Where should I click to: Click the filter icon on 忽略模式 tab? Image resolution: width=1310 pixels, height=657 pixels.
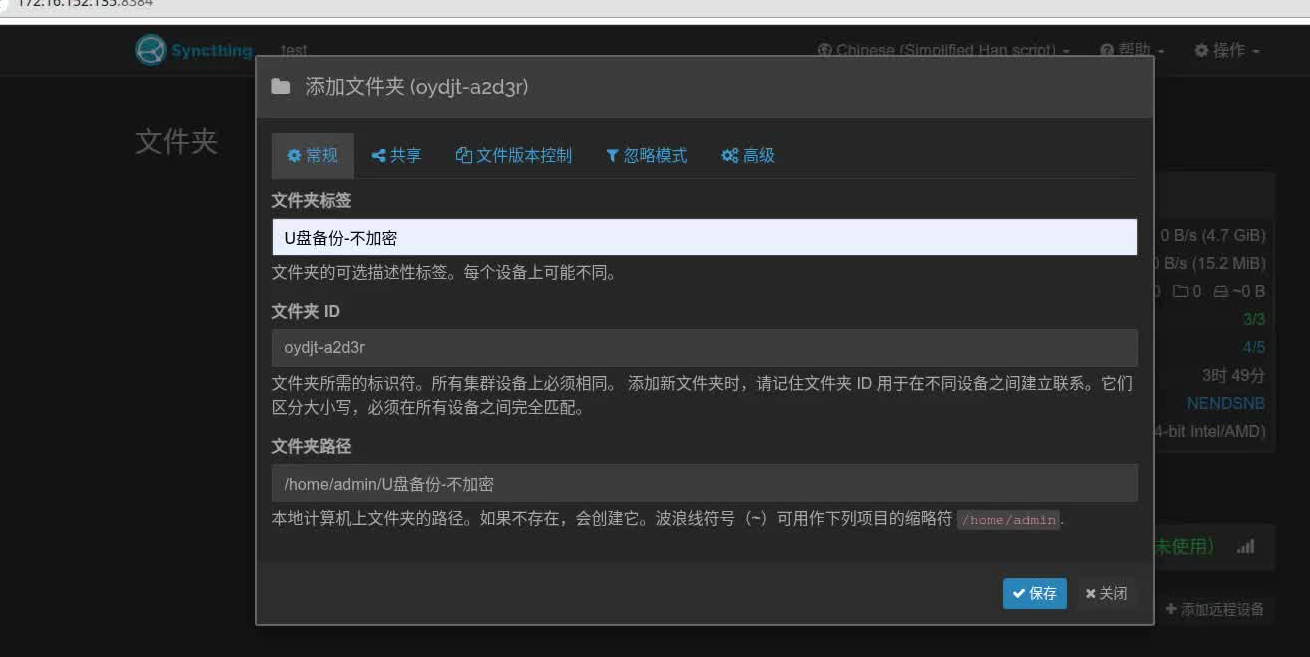613,155
